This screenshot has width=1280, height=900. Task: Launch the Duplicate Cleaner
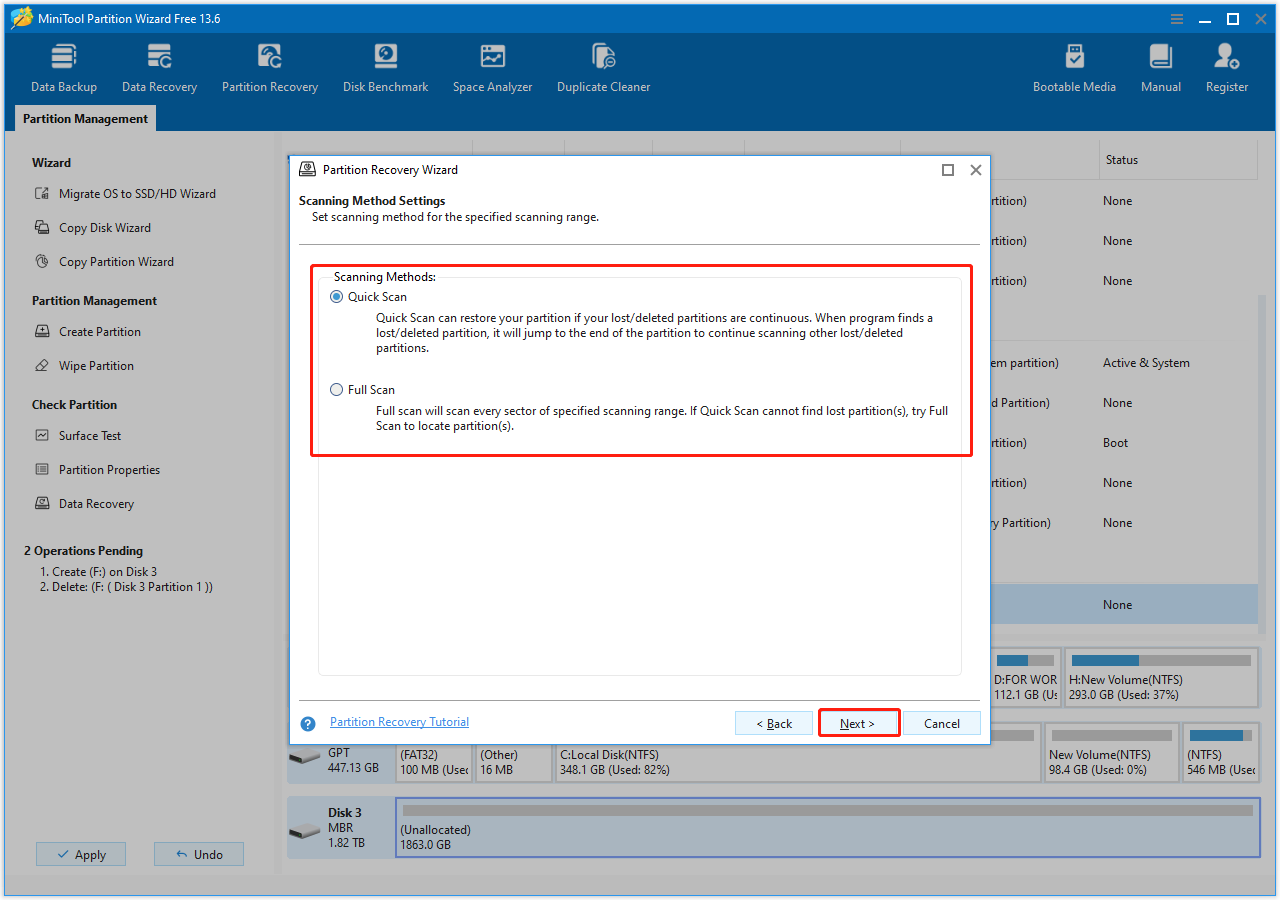click(603, 66)
